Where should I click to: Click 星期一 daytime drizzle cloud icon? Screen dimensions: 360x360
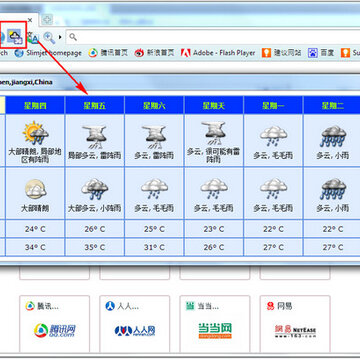pyautogui.click(x=273, y=136)
